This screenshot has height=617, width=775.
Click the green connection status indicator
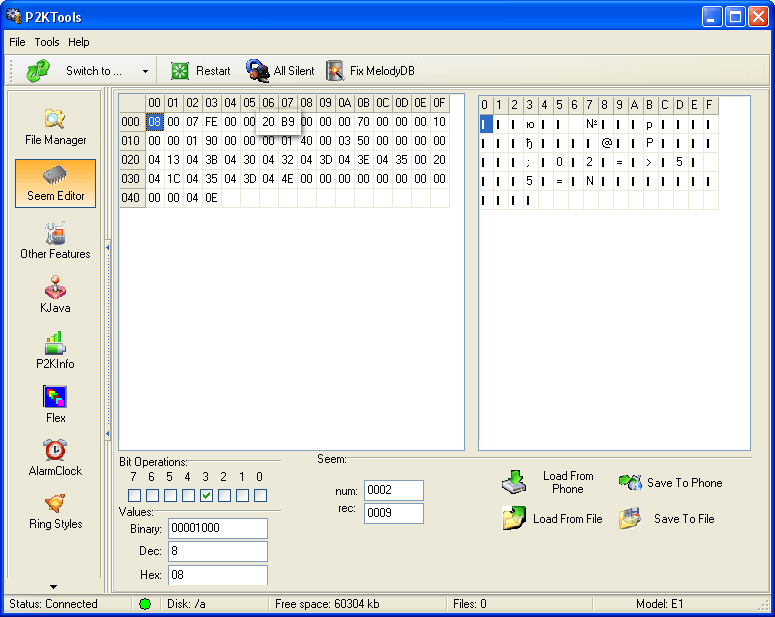click(145, 604)
